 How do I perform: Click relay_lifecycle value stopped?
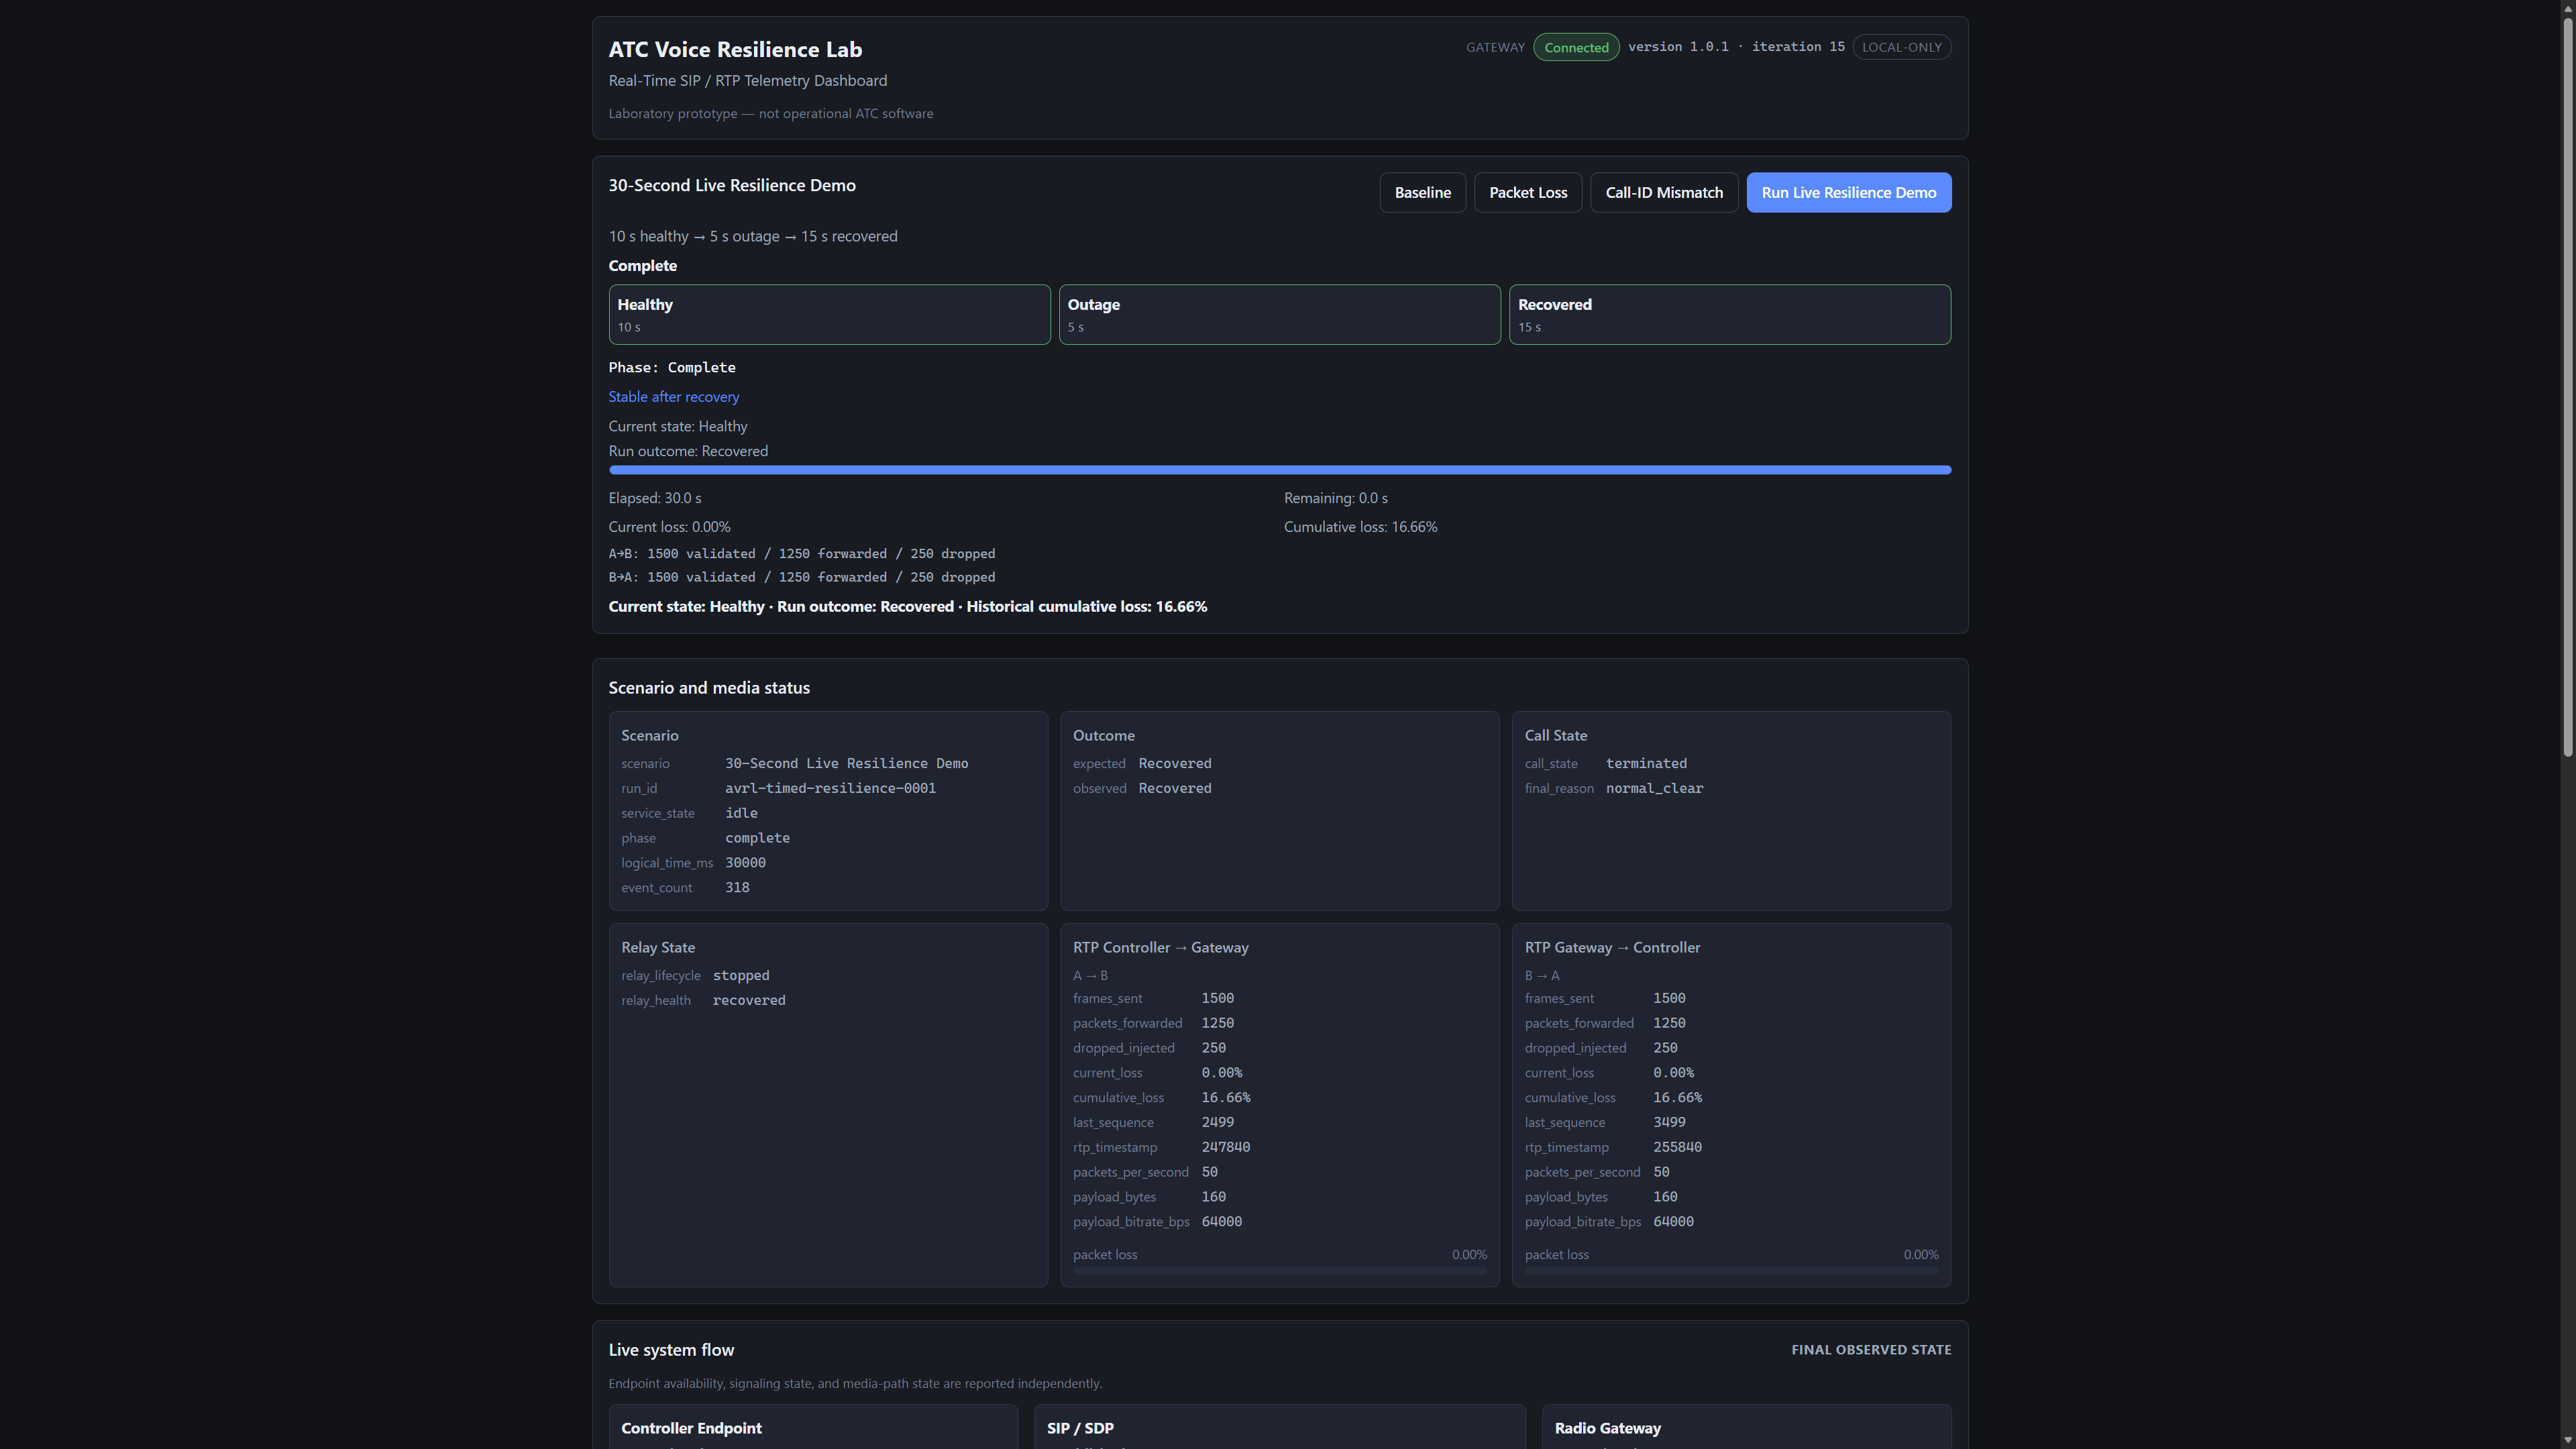[x=741, y=975]
